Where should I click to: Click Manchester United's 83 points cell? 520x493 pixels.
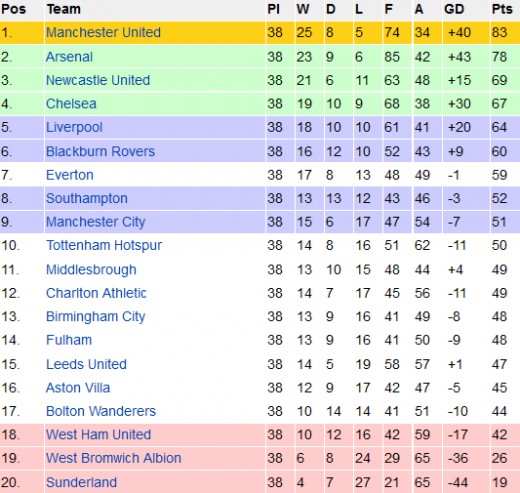pos(499,32)
